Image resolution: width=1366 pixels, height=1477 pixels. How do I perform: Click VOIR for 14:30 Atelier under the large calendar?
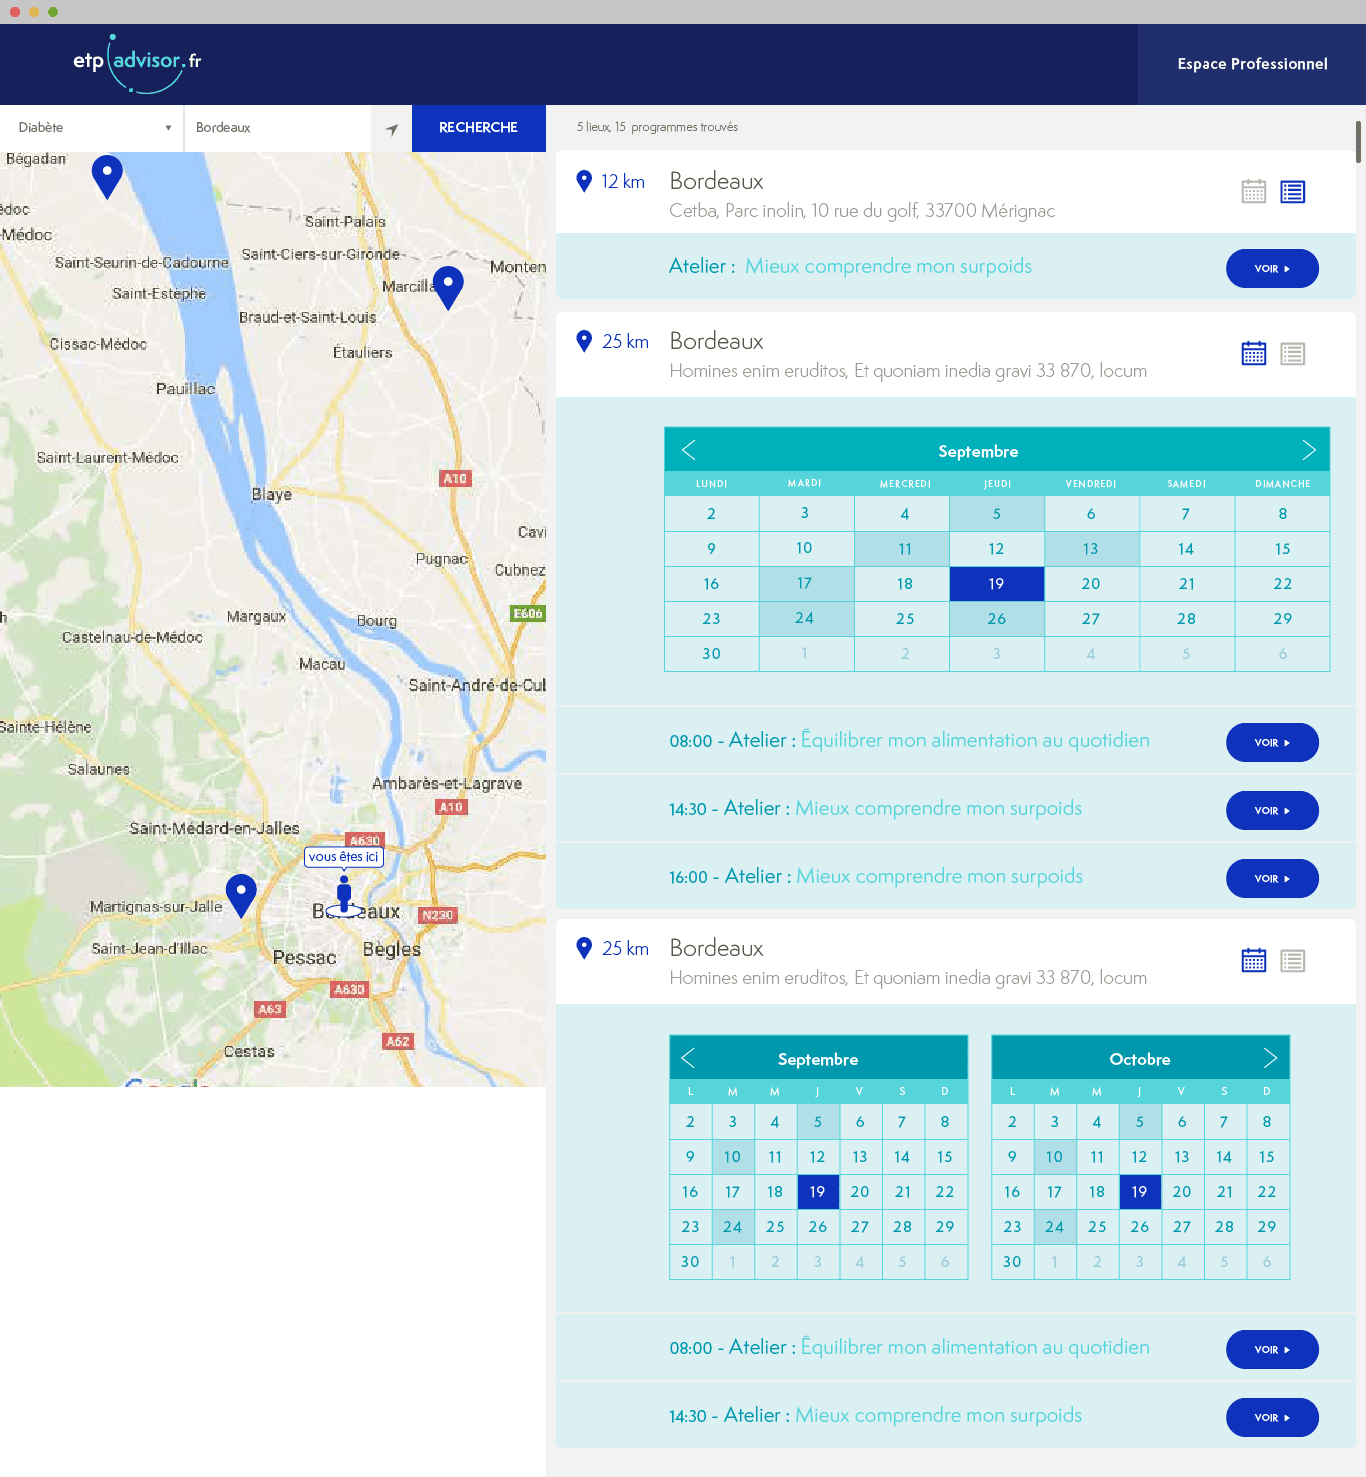(x=1272, y=810)
